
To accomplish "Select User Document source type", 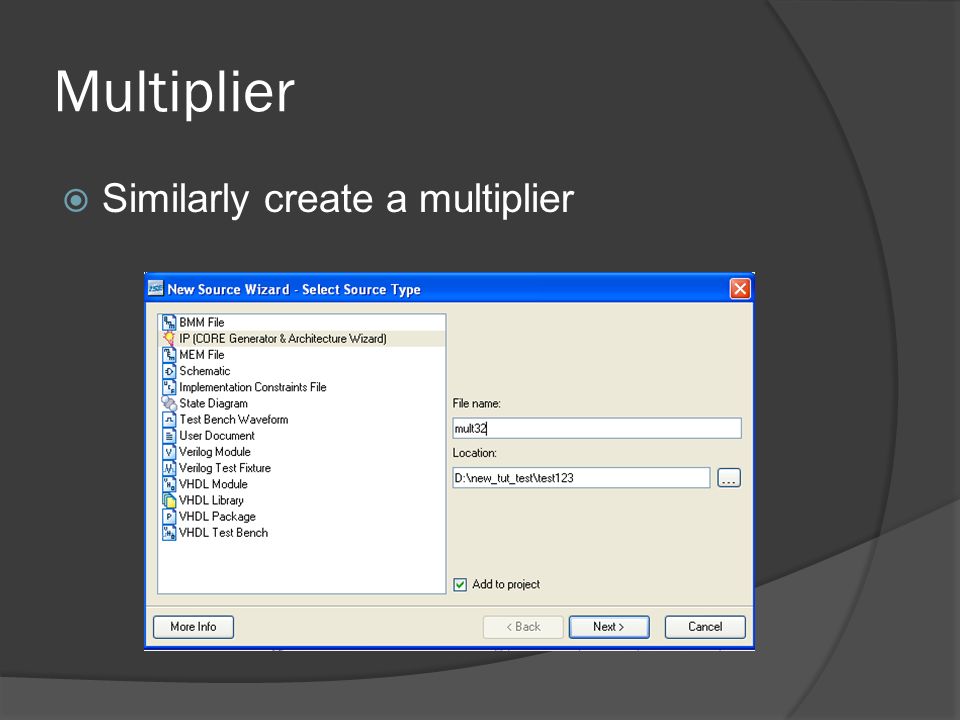I will coord(217,436).
